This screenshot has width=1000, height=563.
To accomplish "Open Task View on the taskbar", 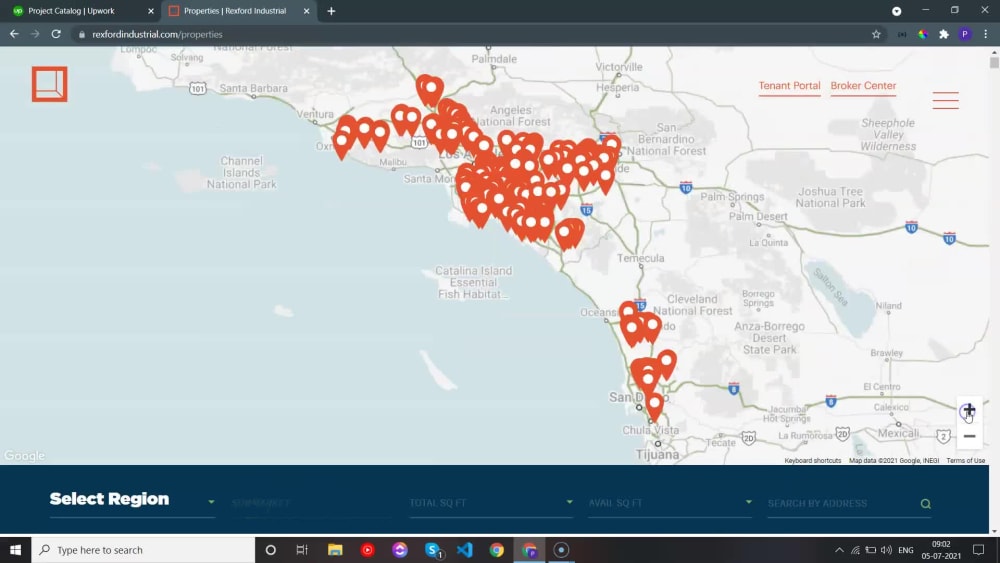I will [302, 550].
